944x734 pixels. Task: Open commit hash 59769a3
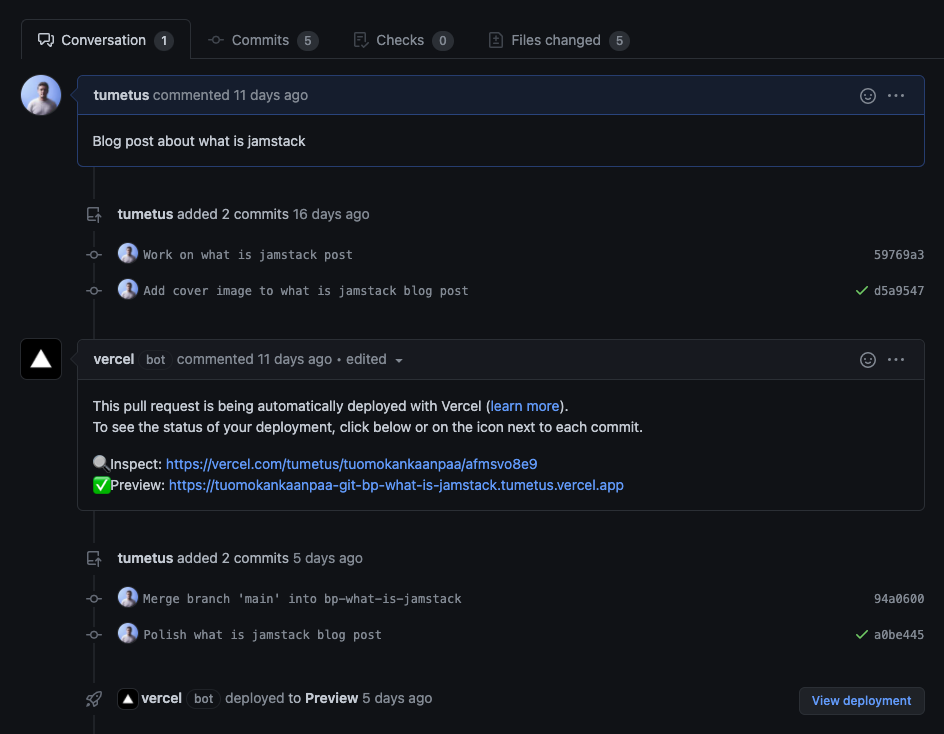[898, 255]
